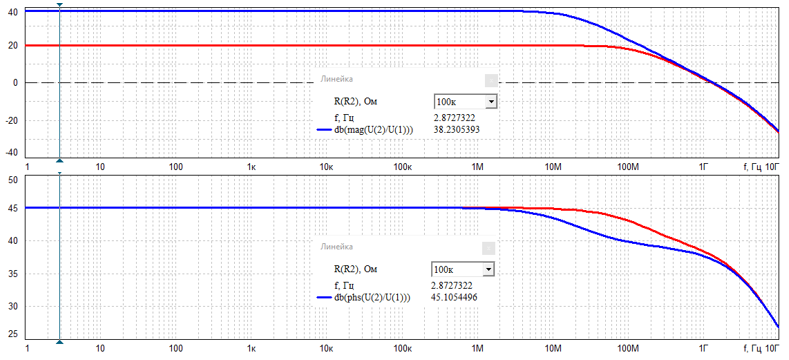Click the 50 tick on phase axis
This screenshot has height=360, width=789.
point(14,179)
